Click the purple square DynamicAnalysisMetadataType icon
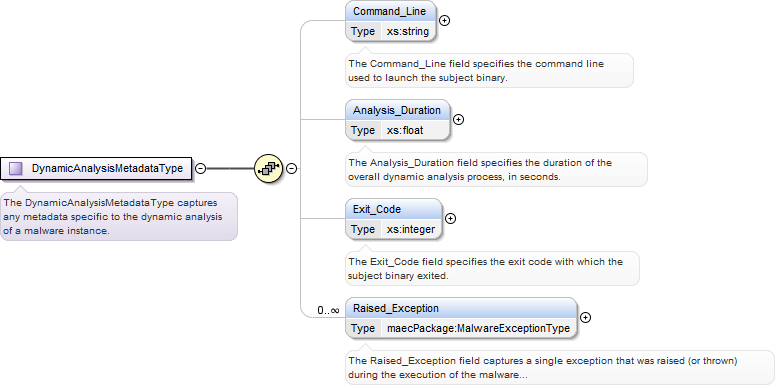This screenshot has width=782, height=388. pyautogui.click(x=16, y=169)
